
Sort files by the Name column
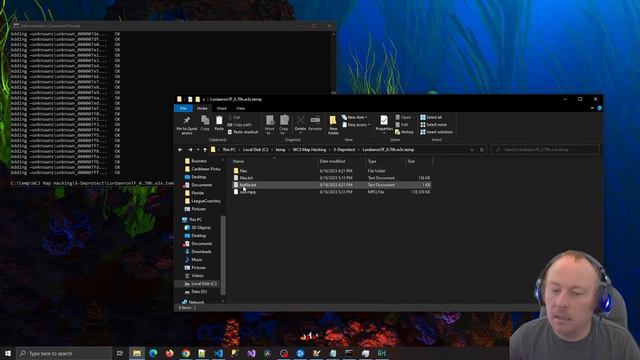pos(273,161)
